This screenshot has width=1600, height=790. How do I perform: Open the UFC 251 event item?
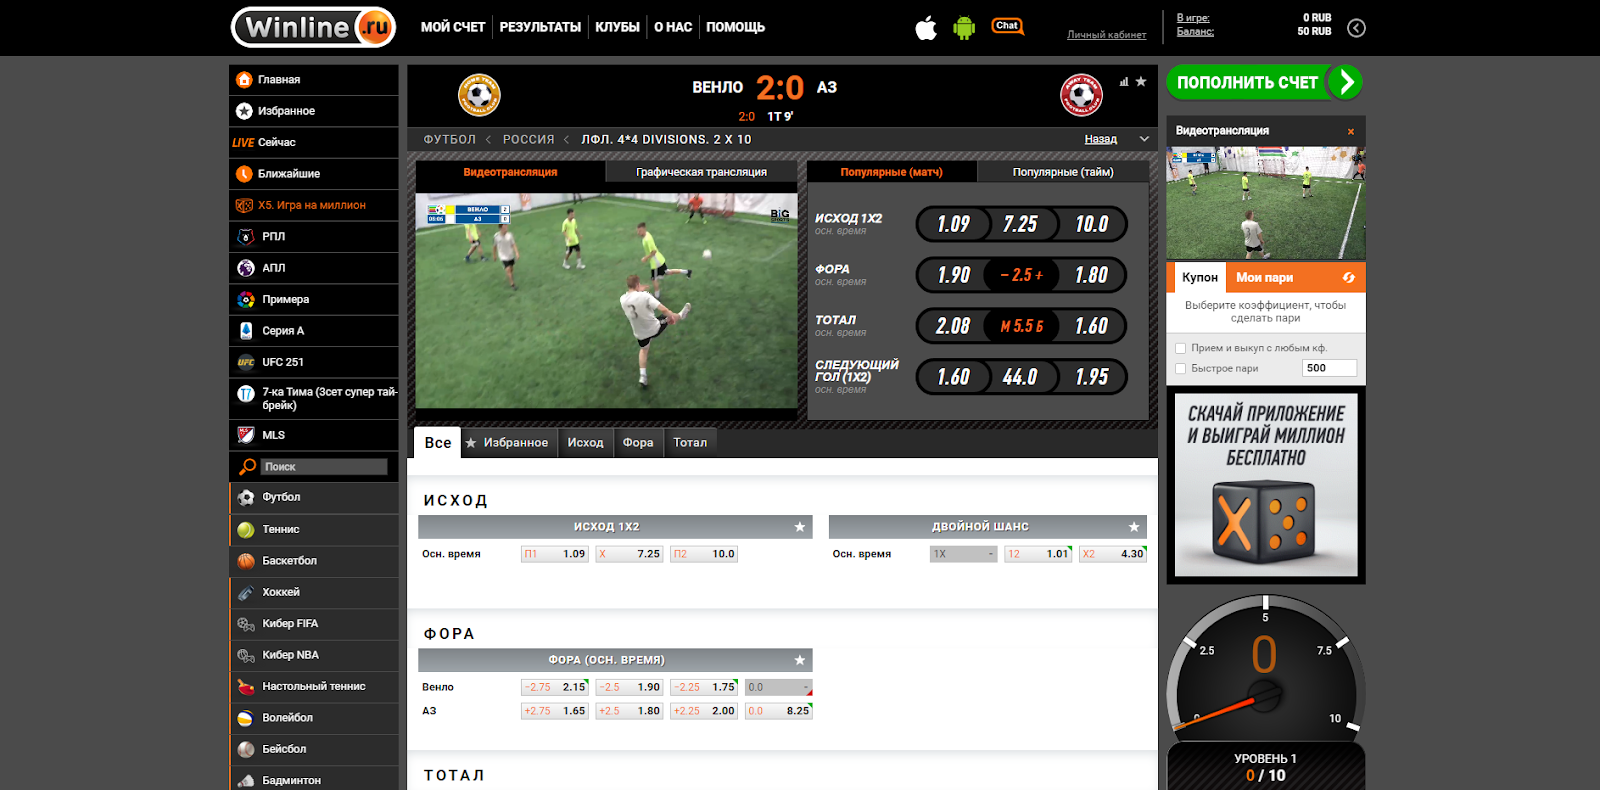(x=314, y=362)
